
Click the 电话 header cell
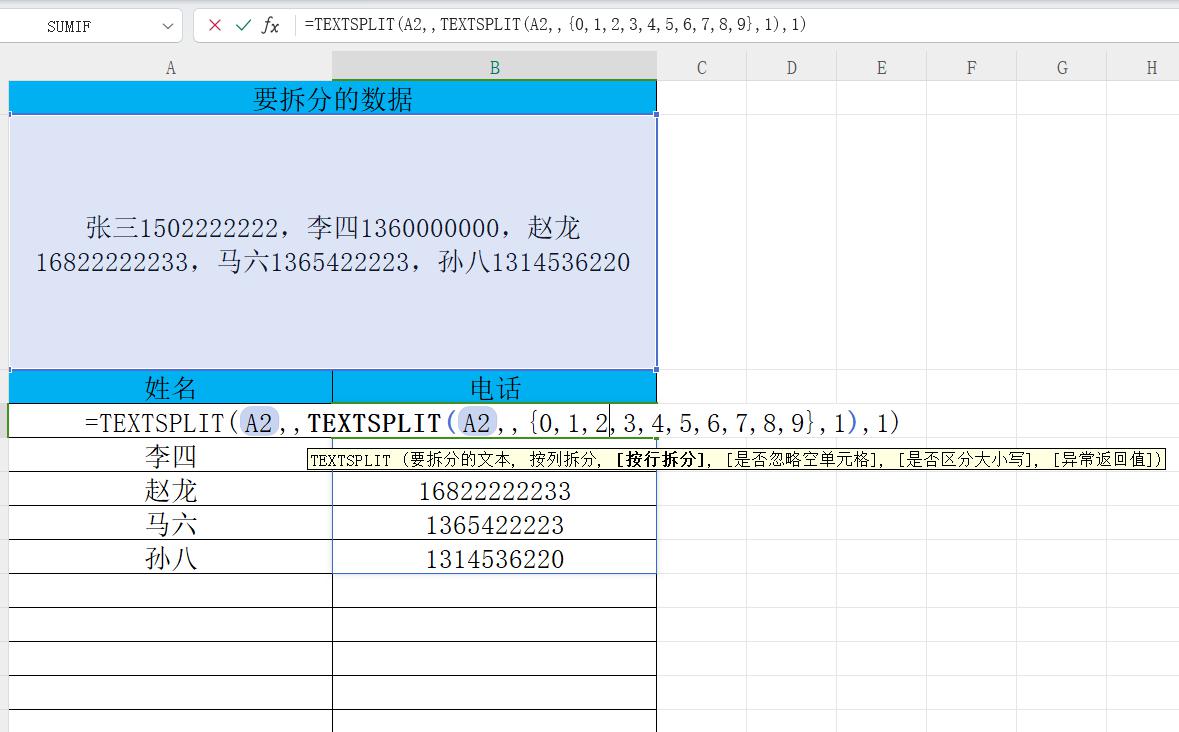pyautogui.click(x=495, y=387)
